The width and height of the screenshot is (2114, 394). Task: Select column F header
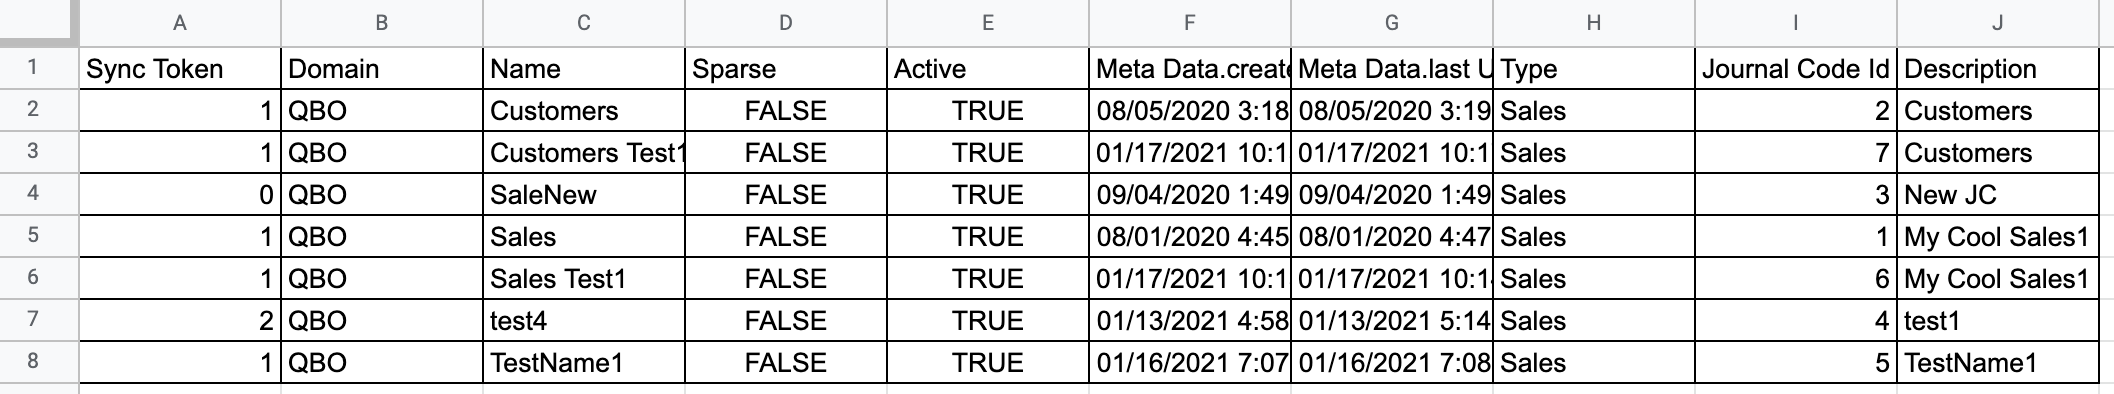tap(1190, 23)
